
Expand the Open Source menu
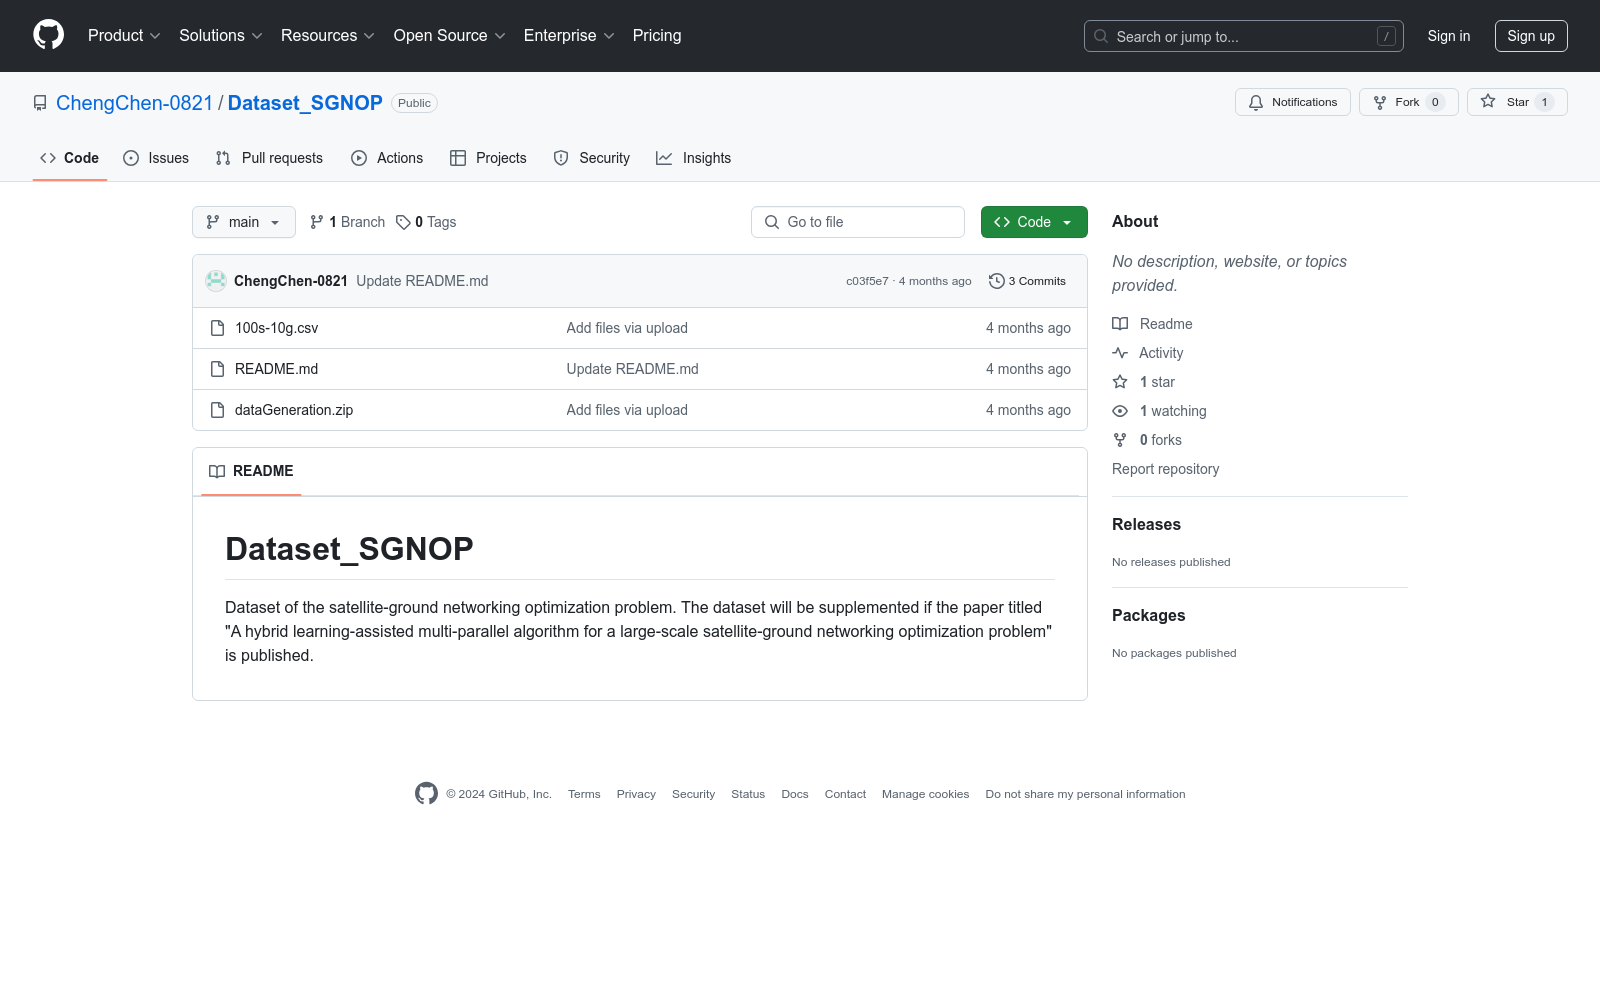(450, 36)
